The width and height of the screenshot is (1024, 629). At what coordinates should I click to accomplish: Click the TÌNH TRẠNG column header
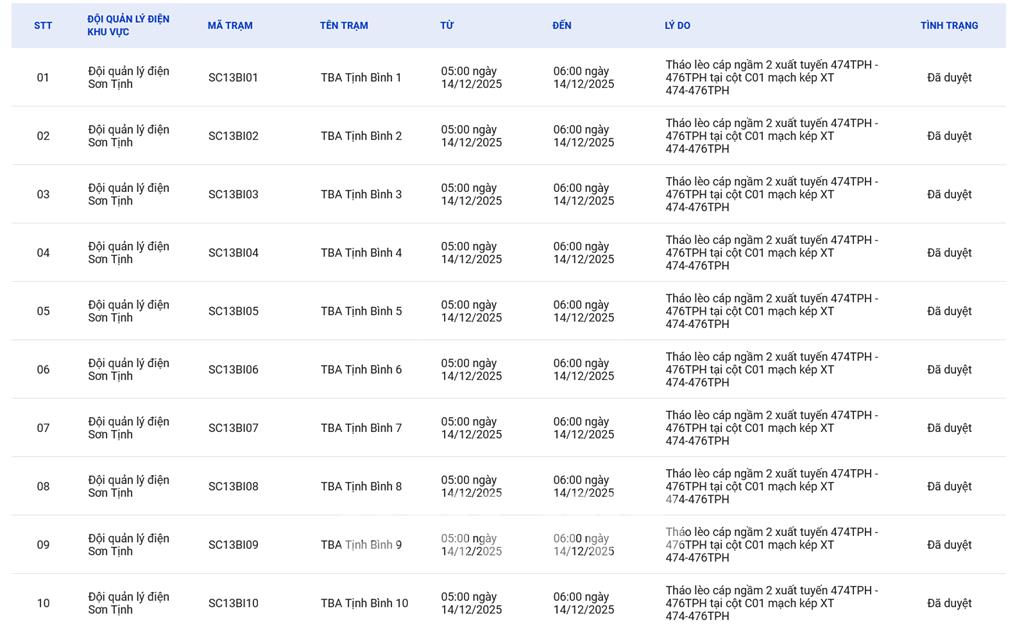(x=949, y=26)
